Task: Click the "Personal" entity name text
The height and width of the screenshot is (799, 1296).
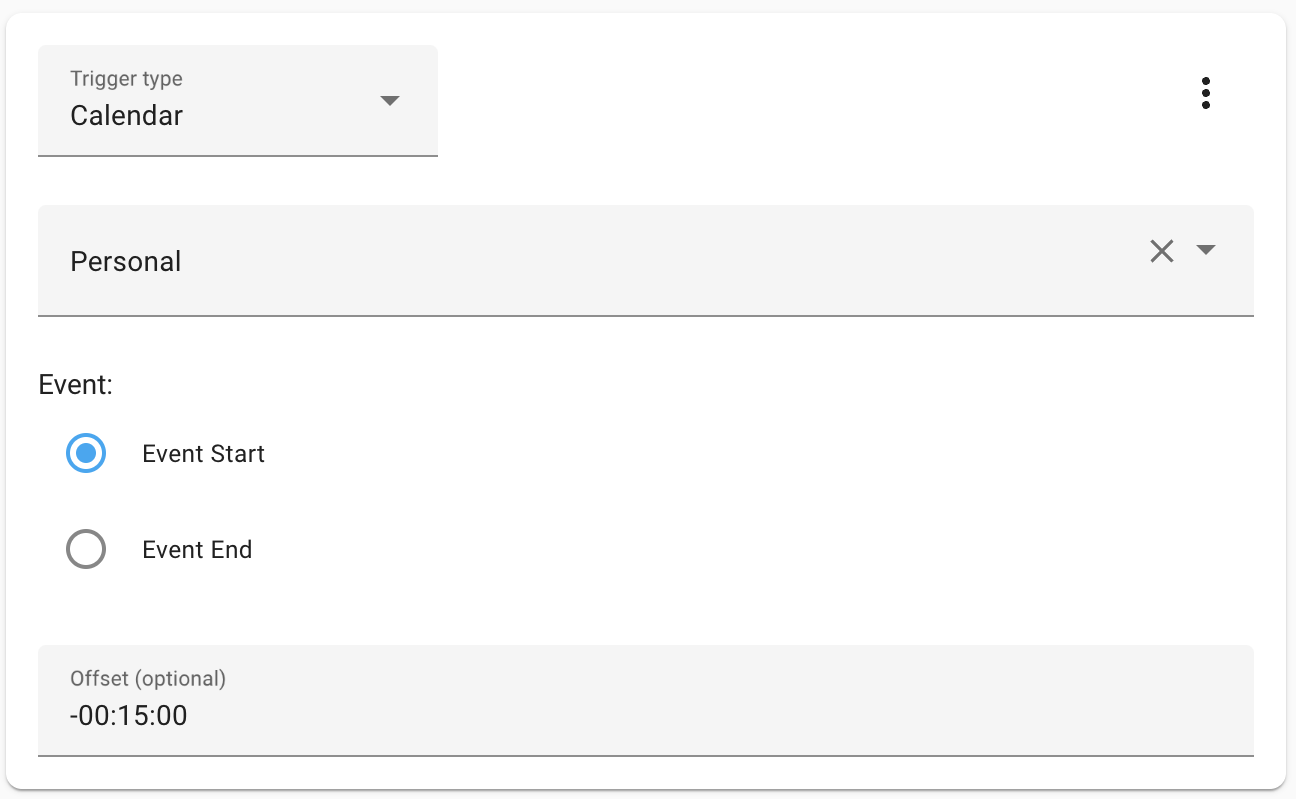Action: tap(126, 262)
